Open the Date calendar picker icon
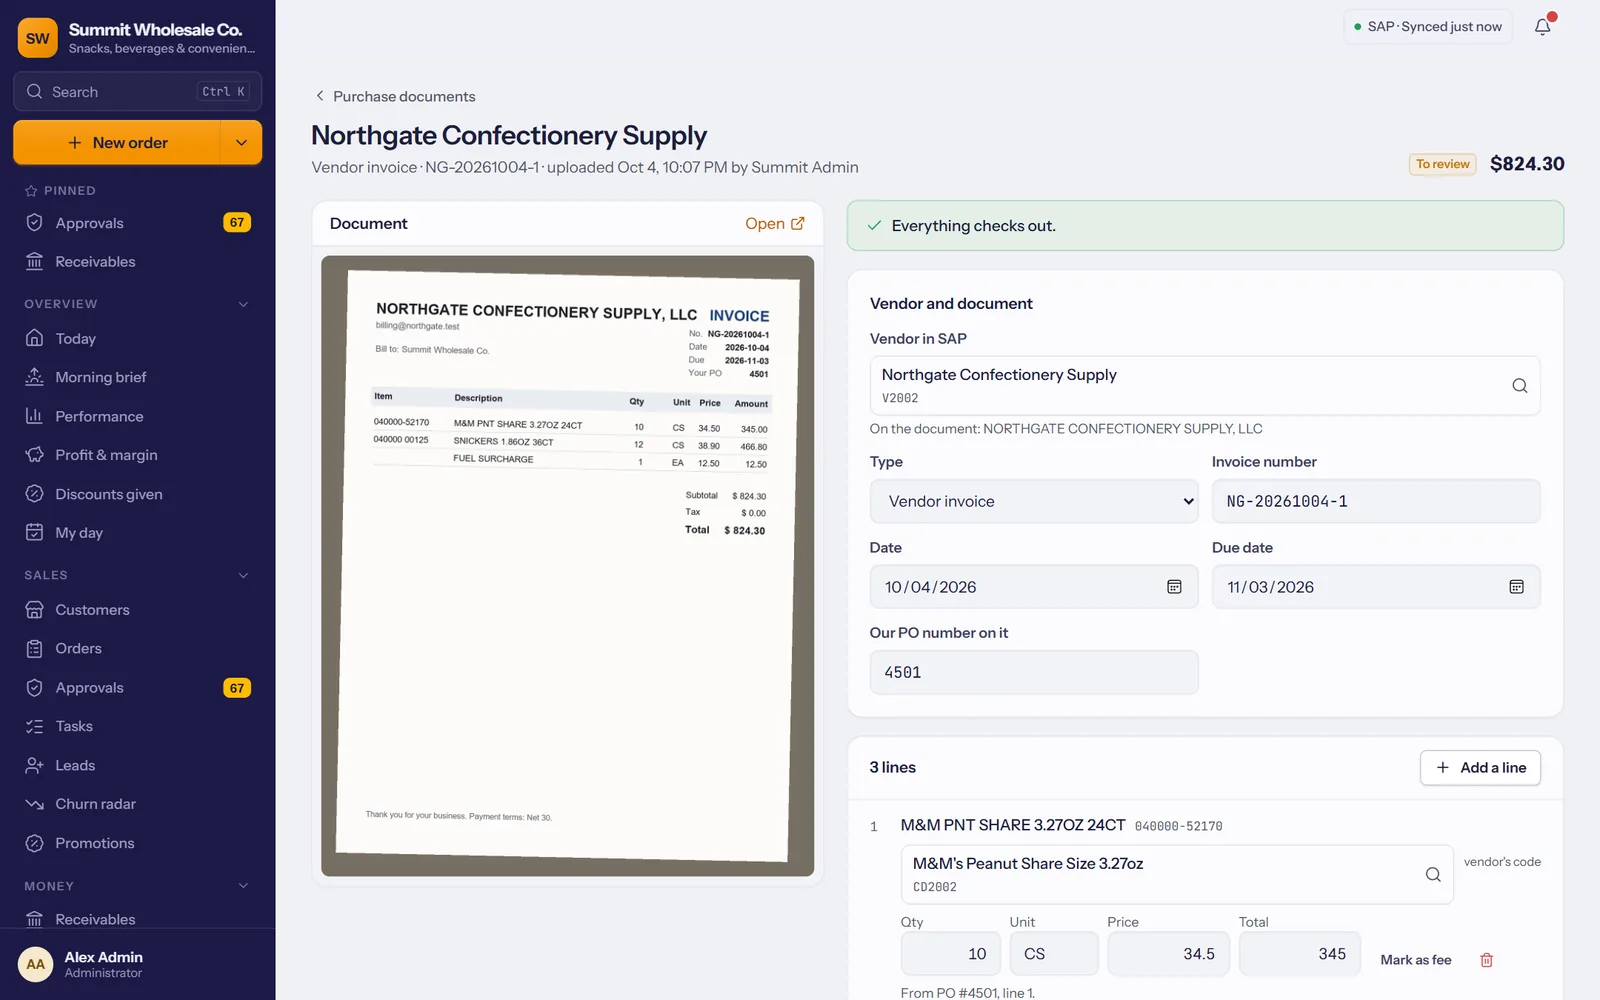This screenshot has width=1600, height=1000. click(1174, 587)
